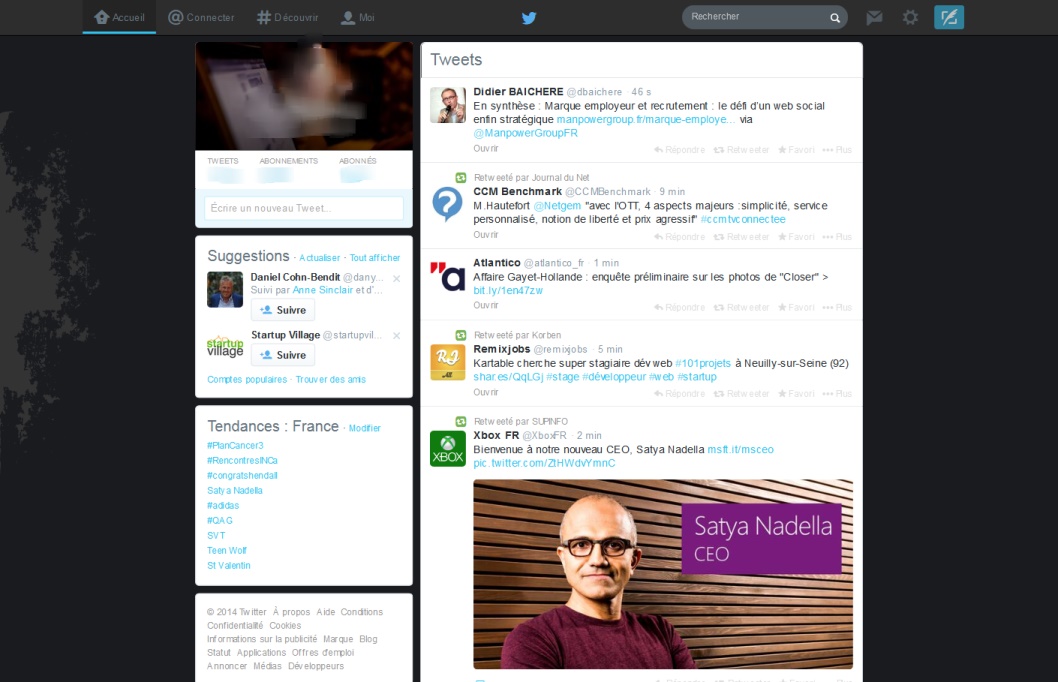Open the settings gear menu

click(910, 18)
